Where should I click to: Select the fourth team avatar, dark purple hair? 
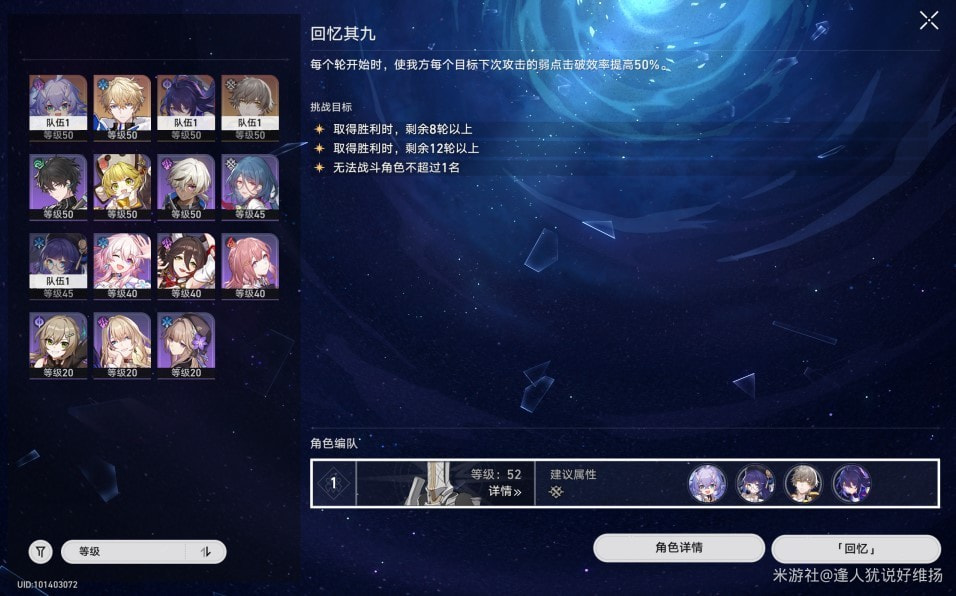pos(852,483)
